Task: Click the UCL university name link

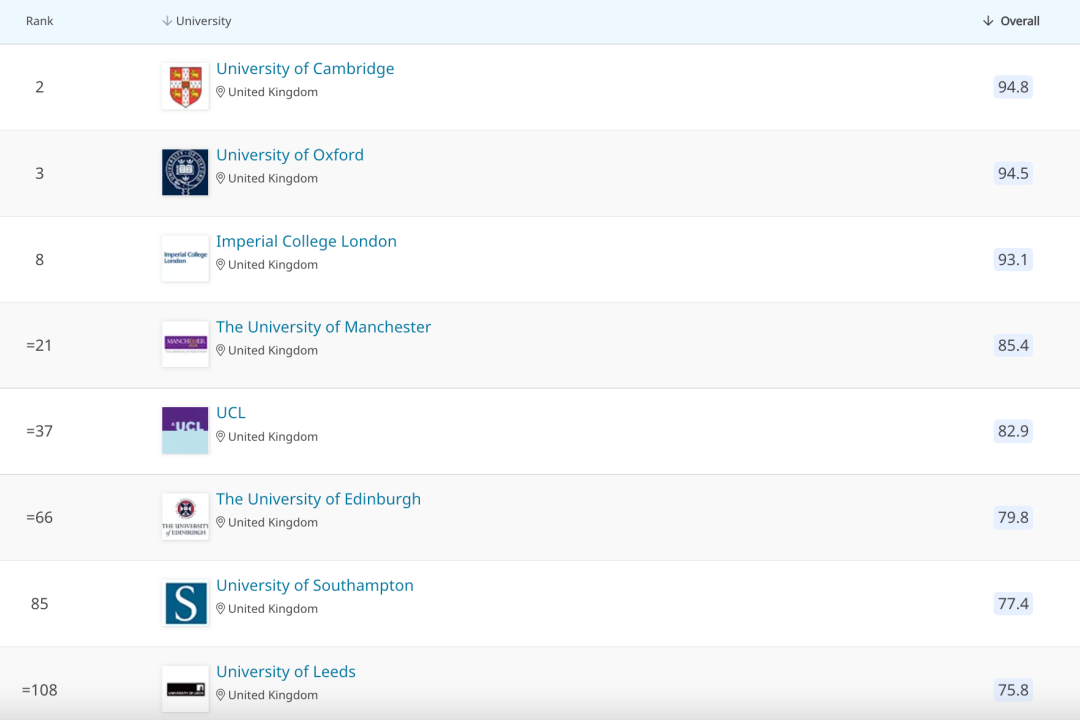Action: coord(230,413)
